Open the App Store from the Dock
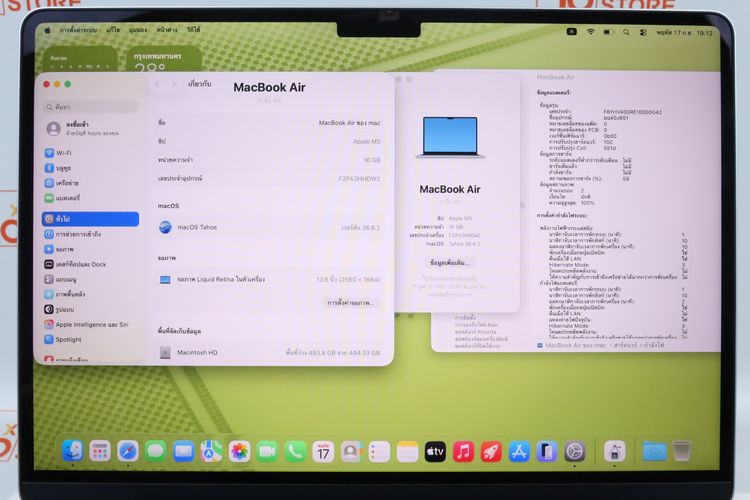Screen dimensions: 750x500 (x=519, y=451)
